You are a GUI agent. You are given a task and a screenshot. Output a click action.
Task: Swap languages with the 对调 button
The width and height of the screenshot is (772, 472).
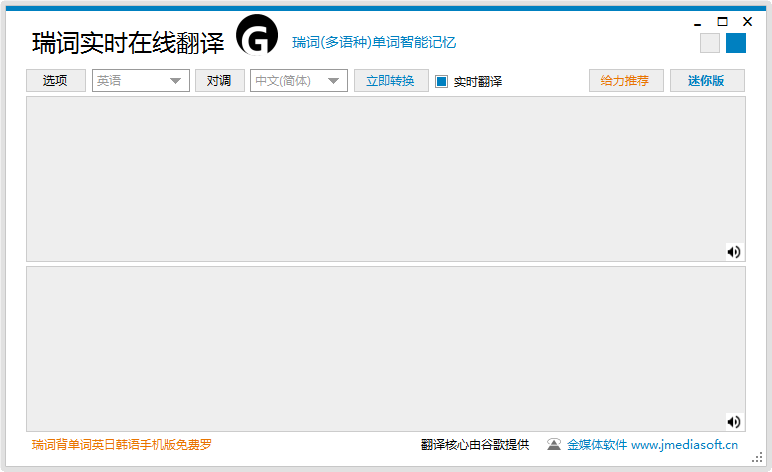pos(220,80)
